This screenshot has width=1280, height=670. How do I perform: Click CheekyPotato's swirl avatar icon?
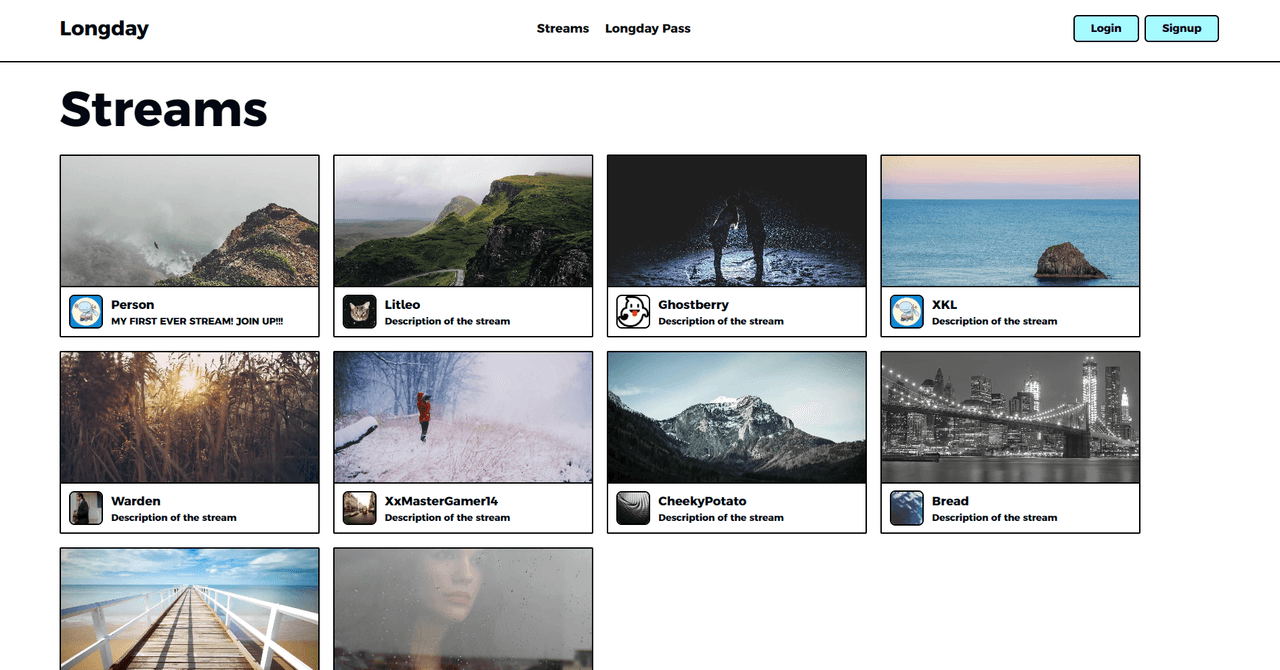pyautogui.click(x=633, y=508)
